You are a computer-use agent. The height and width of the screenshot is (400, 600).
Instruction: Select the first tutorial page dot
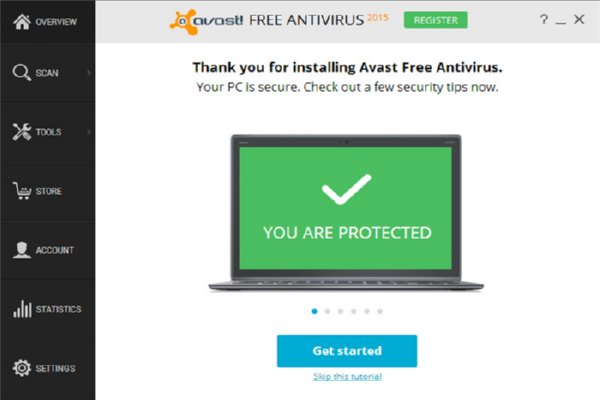click(315, 311)
